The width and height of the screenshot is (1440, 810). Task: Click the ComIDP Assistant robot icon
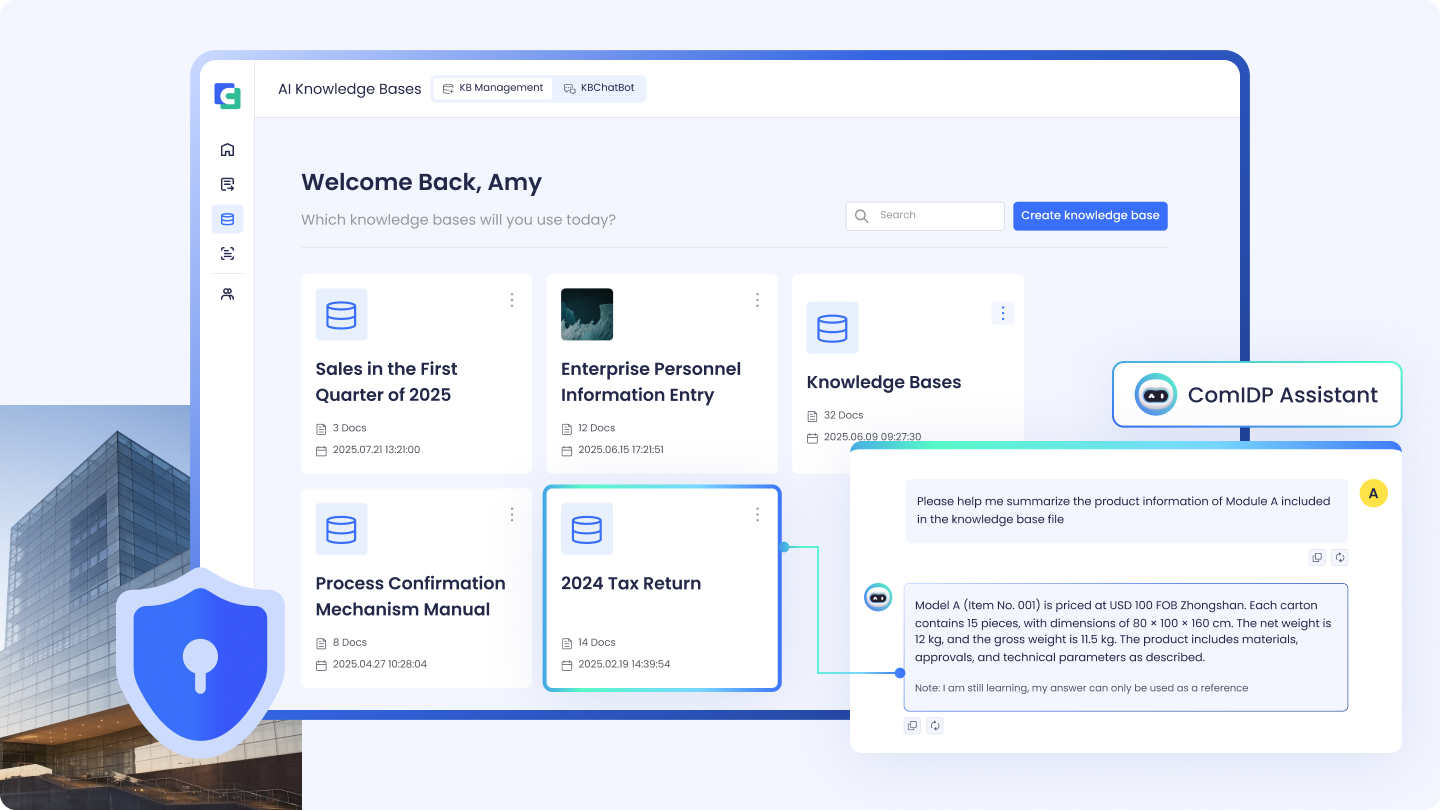tap(1156, 394)
